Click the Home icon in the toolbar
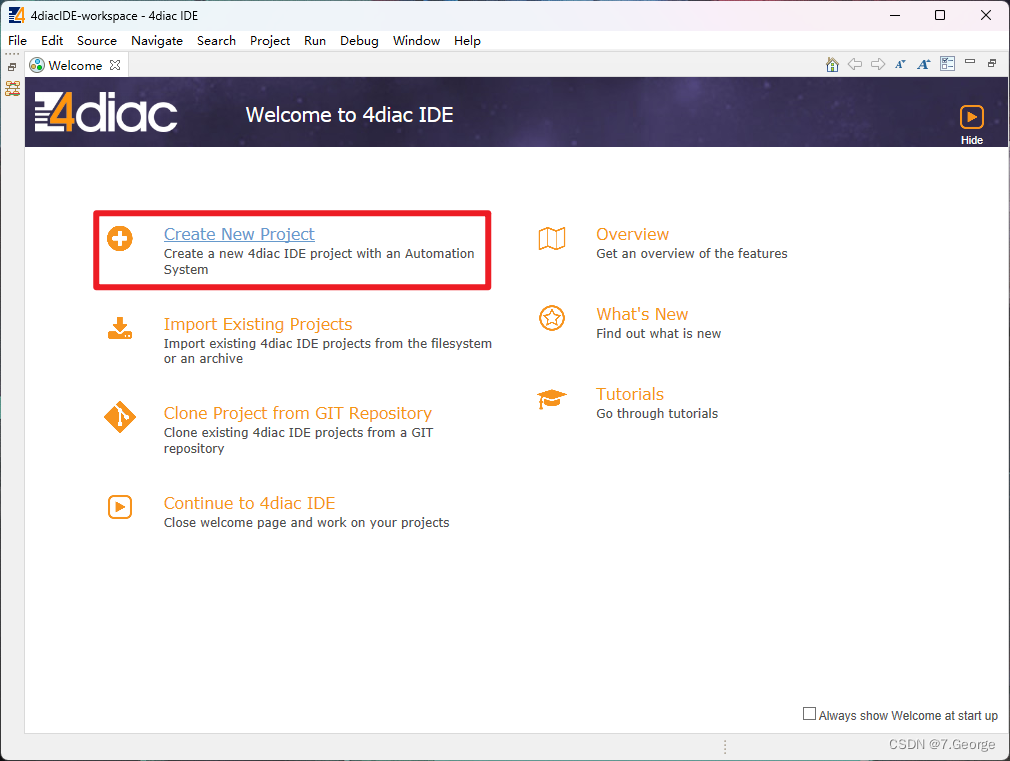 [x=832, y=63]
